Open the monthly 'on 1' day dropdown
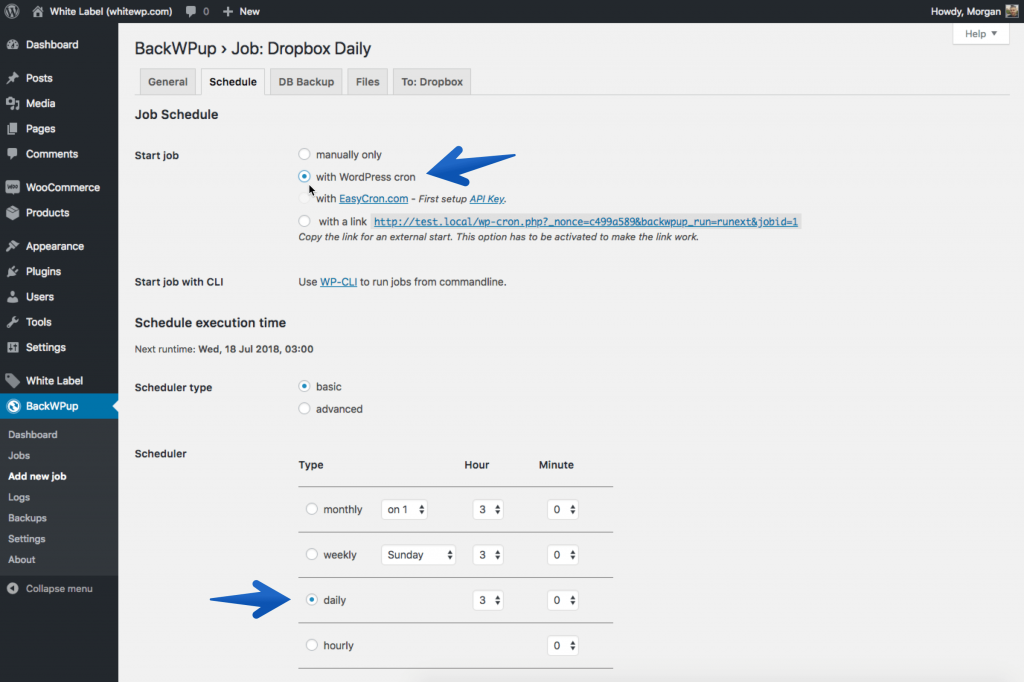 (x=405, y=509)
